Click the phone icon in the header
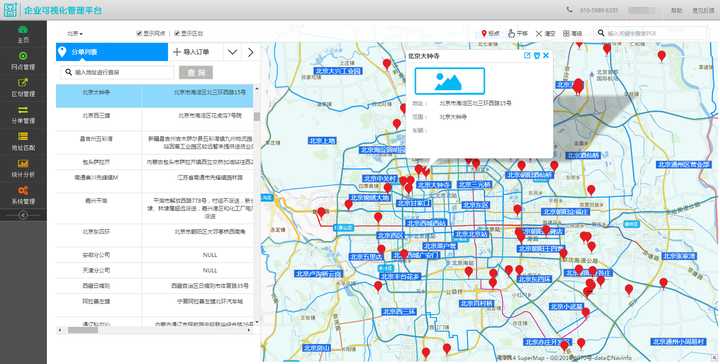The width and height of the screenshot is (720, 364). click(x=569, y=10)
